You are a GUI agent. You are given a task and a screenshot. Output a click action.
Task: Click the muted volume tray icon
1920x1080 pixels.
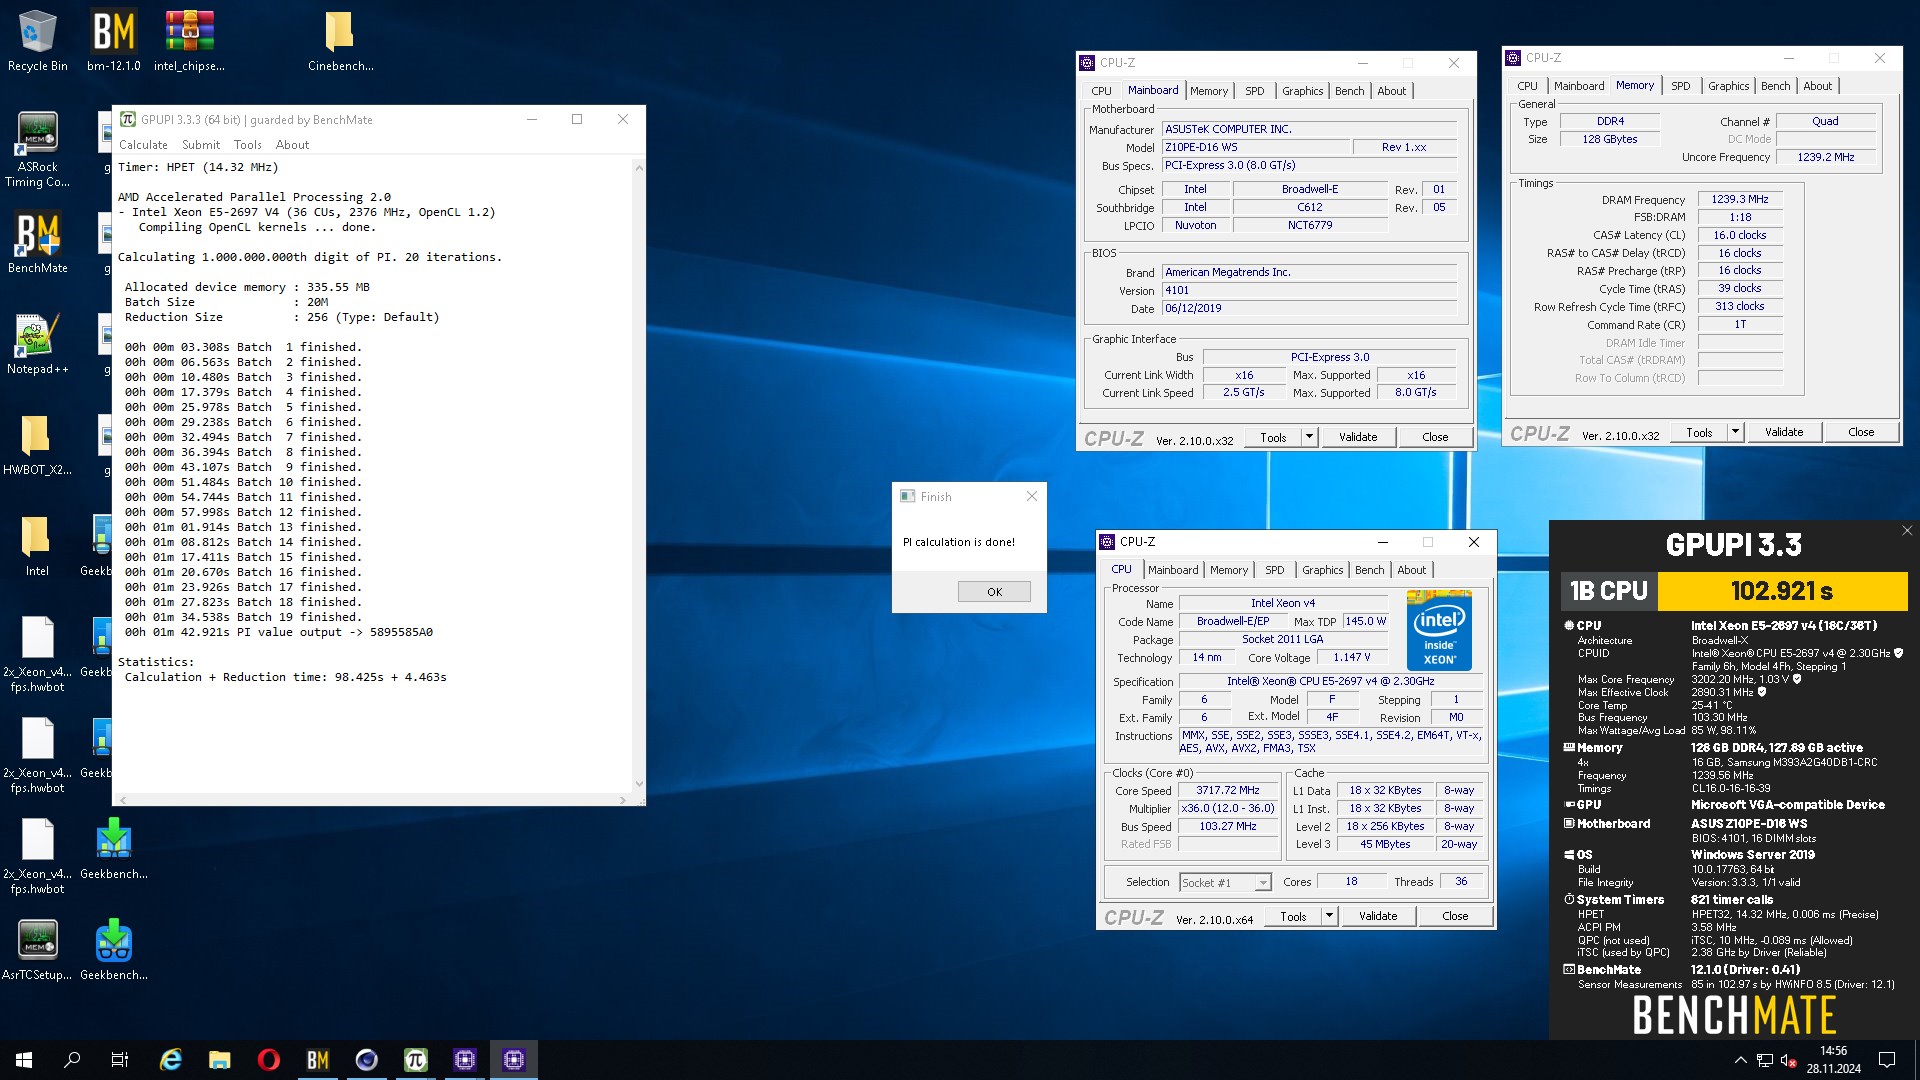tap(1789, 1060)
